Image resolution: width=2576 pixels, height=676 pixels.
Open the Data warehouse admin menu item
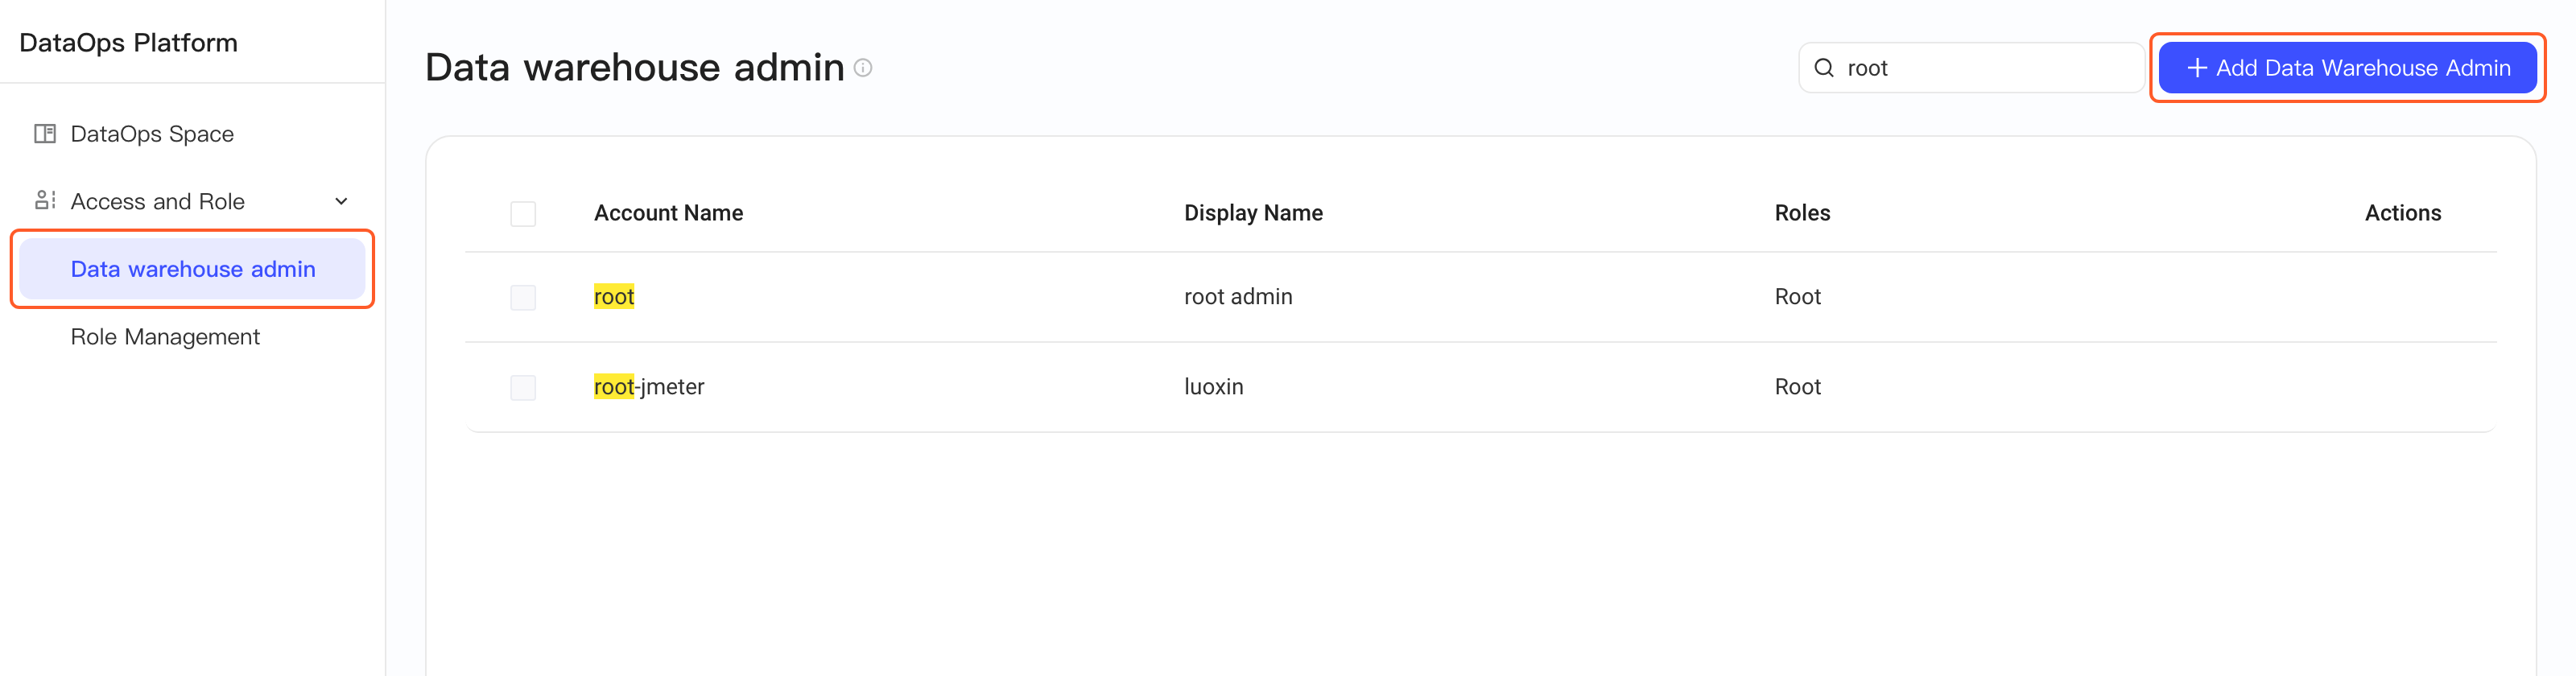(192, 269)
